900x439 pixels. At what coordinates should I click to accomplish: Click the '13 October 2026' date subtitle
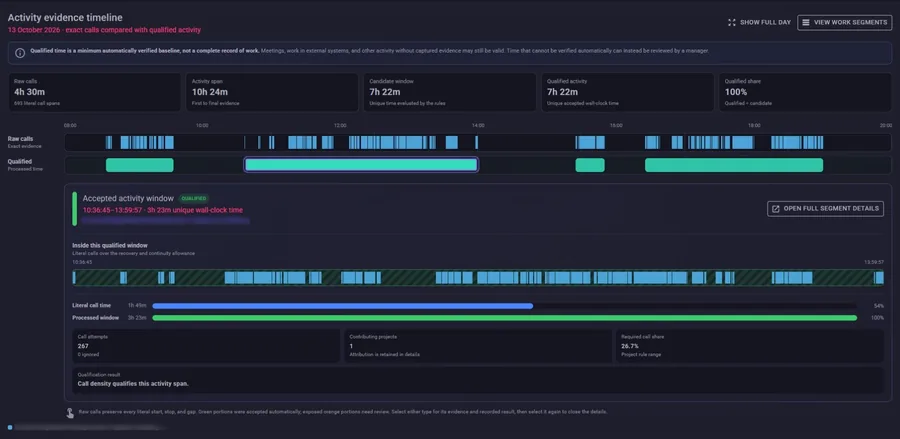click(x=34, y=30)
